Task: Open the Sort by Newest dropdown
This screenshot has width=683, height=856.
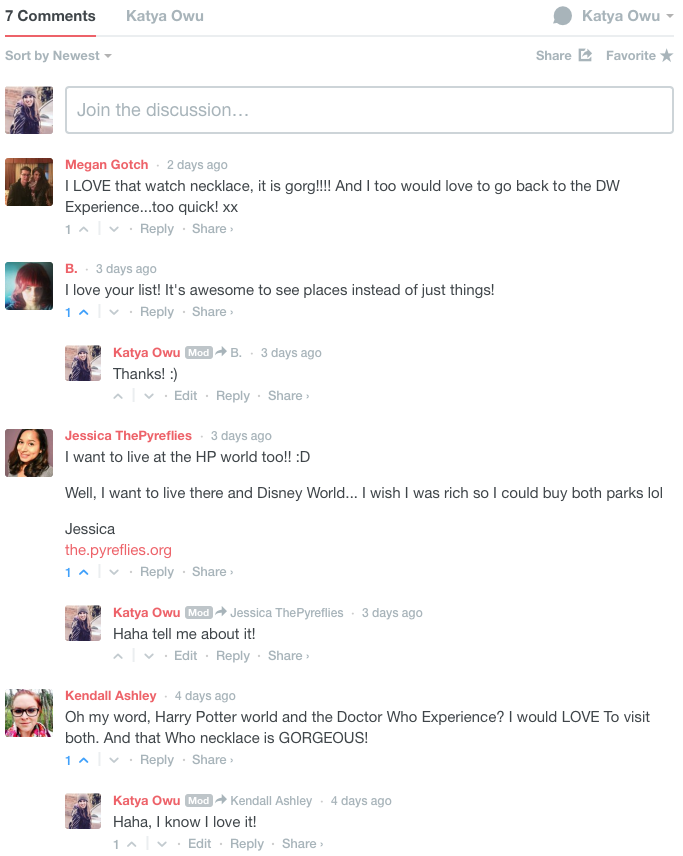Action: pyautogui.click(x=58, y=56)
